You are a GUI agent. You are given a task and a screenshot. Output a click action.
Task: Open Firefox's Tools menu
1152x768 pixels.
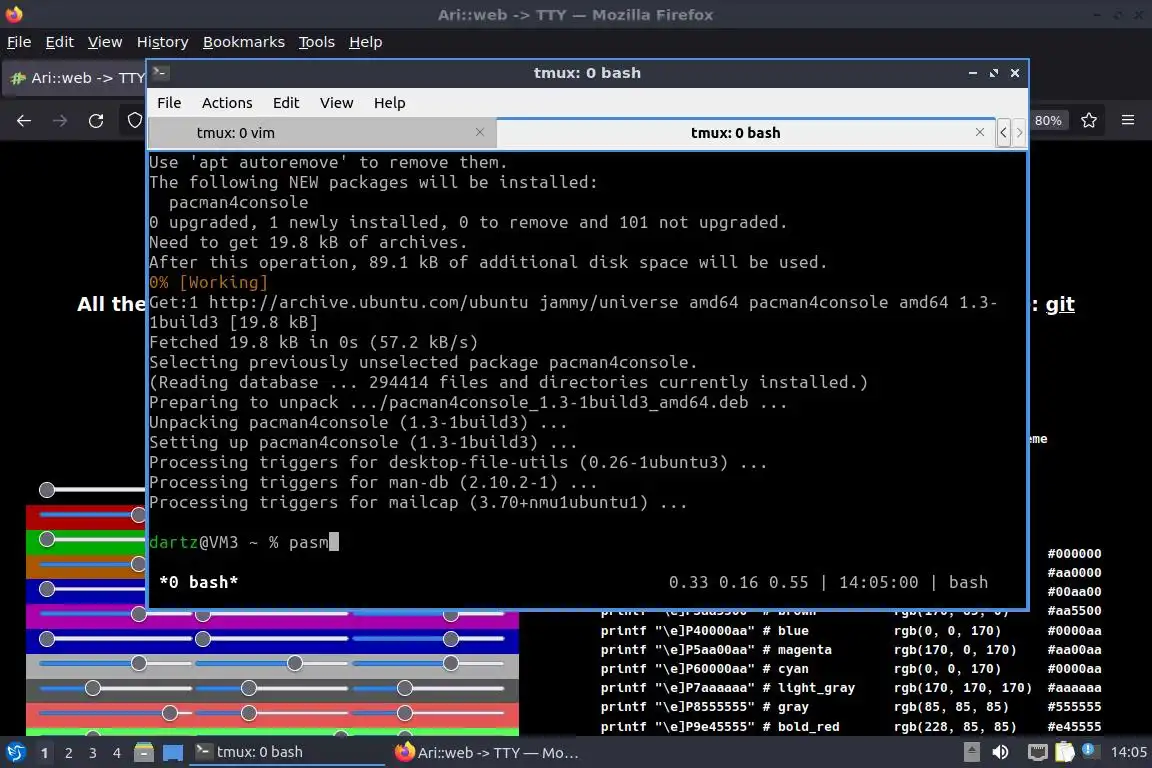click(317, 42)
